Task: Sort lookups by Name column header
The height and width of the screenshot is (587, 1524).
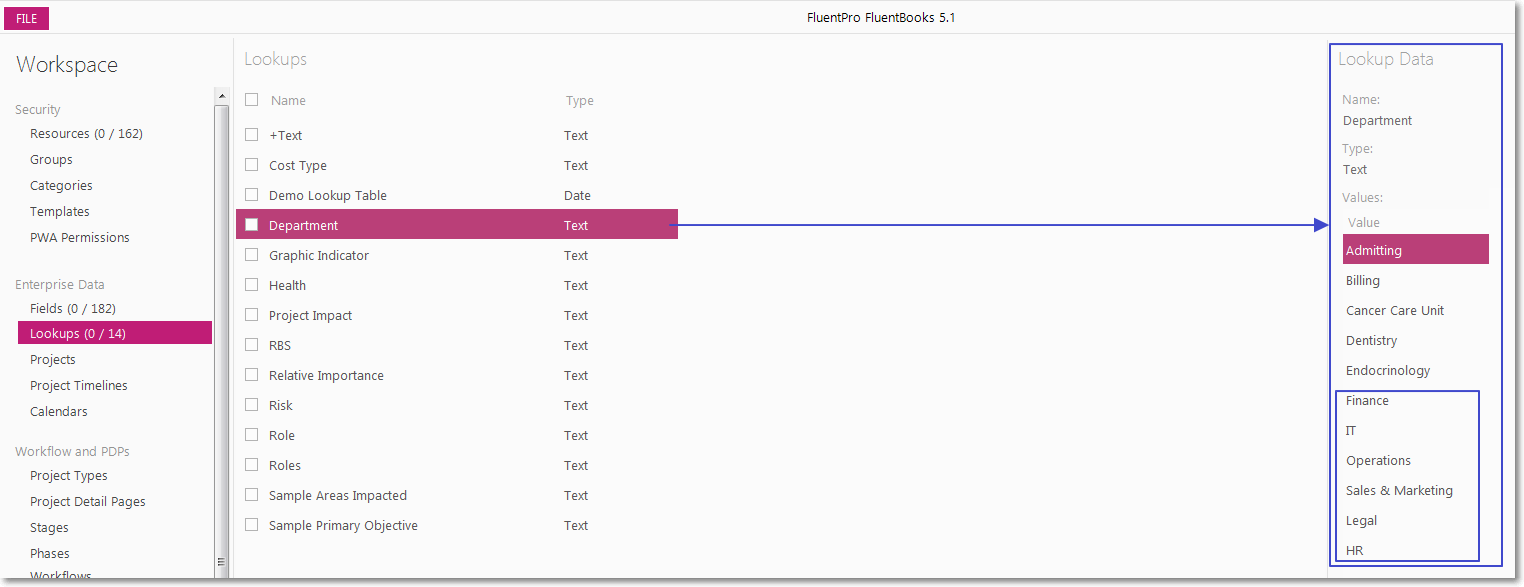Action: click(288, 101)
